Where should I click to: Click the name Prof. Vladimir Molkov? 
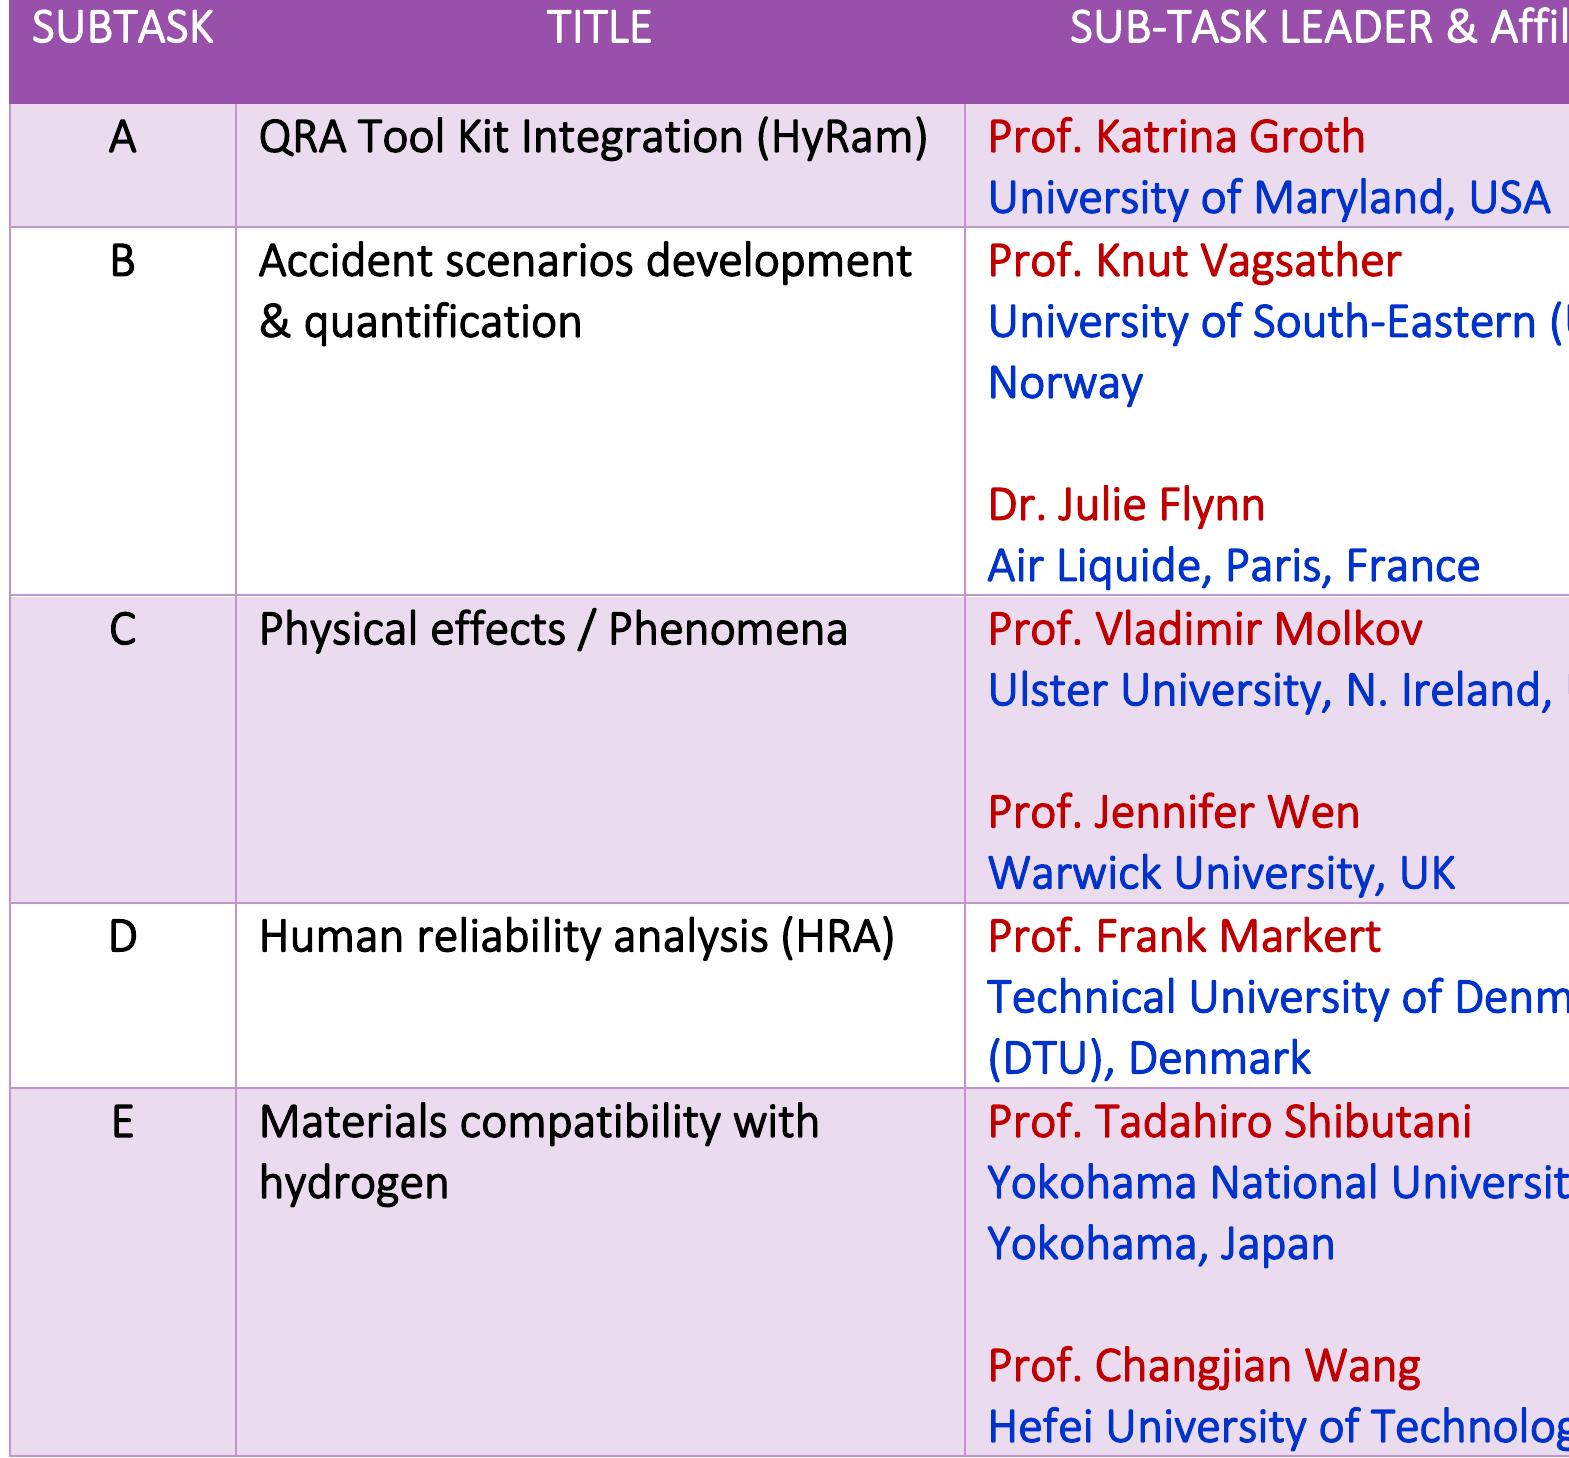point(1205,630)
